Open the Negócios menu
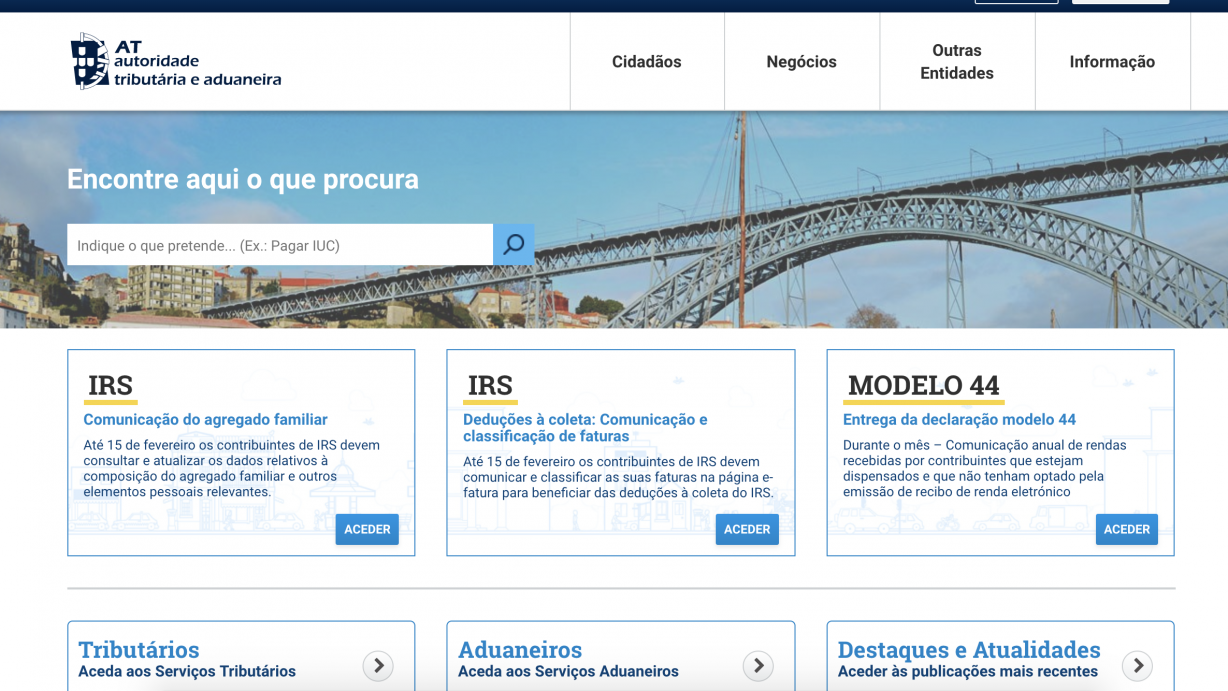 [802, 62]
